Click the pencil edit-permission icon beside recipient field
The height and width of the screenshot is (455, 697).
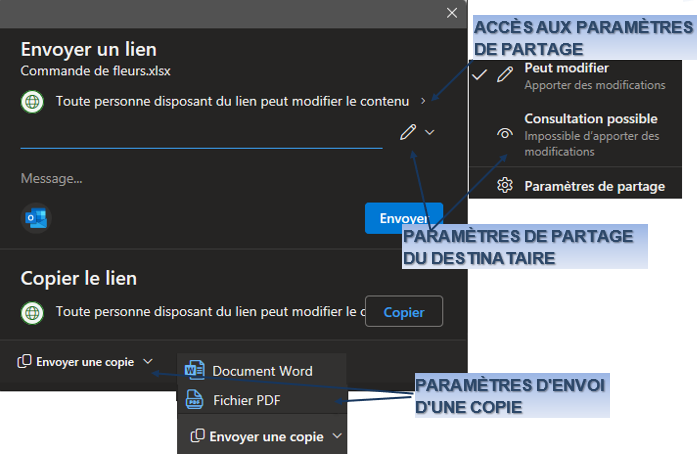(x=408, y=132)
